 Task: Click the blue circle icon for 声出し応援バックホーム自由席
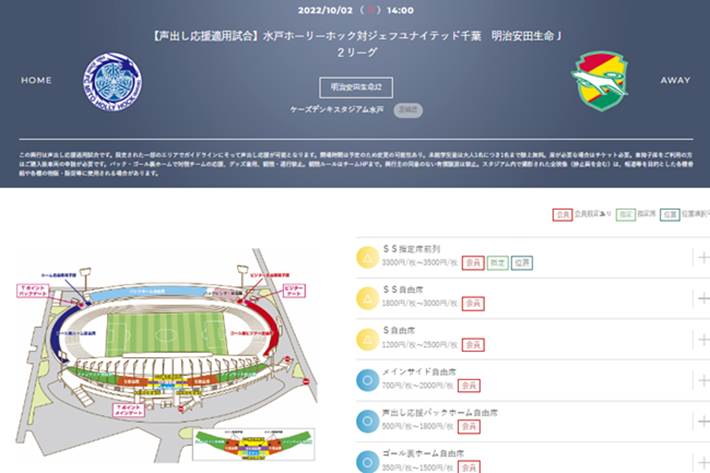367,421
